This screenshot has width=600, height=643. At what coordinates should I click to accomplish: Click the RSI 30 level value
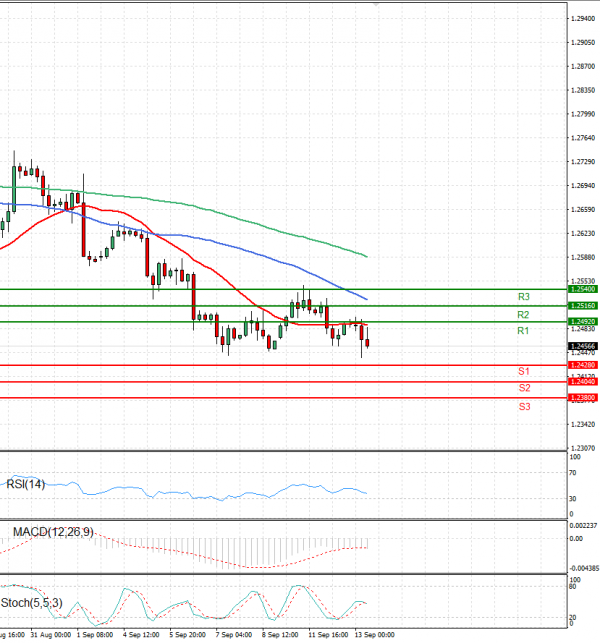pyautogui.click(x=573, y=499)
